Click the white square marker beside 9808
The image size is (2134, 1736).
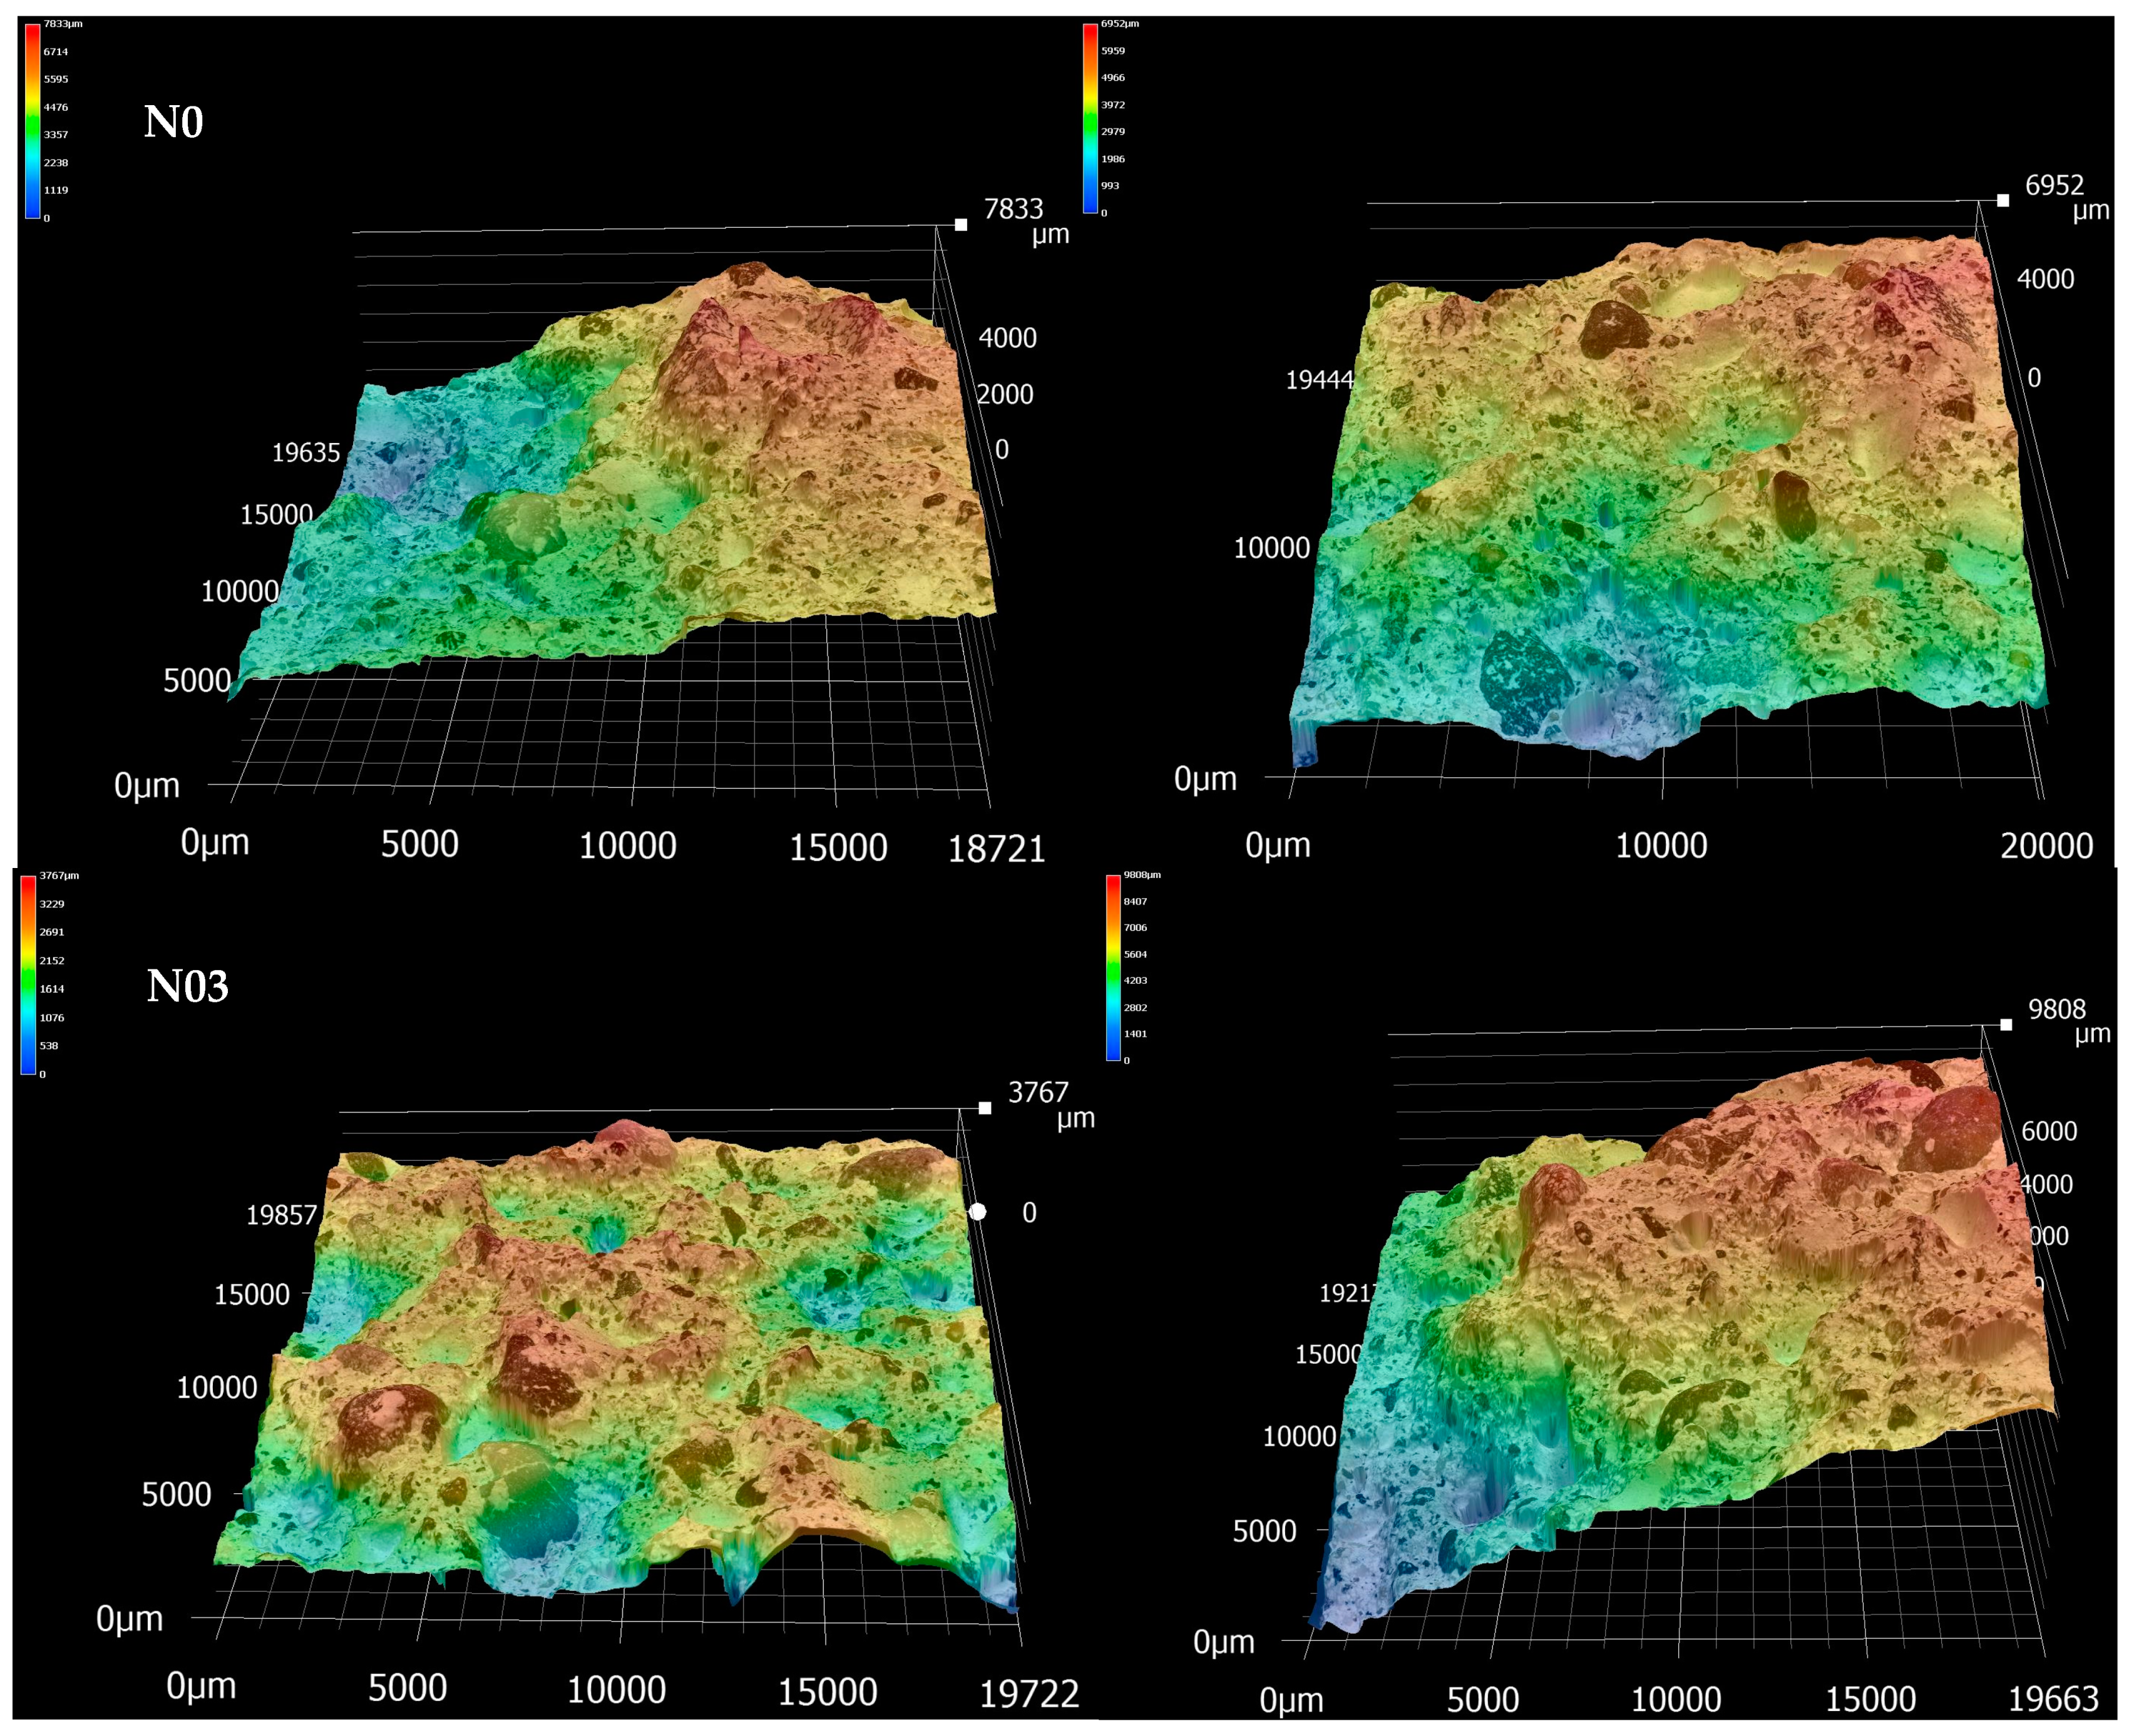tap(2006, 1025)
